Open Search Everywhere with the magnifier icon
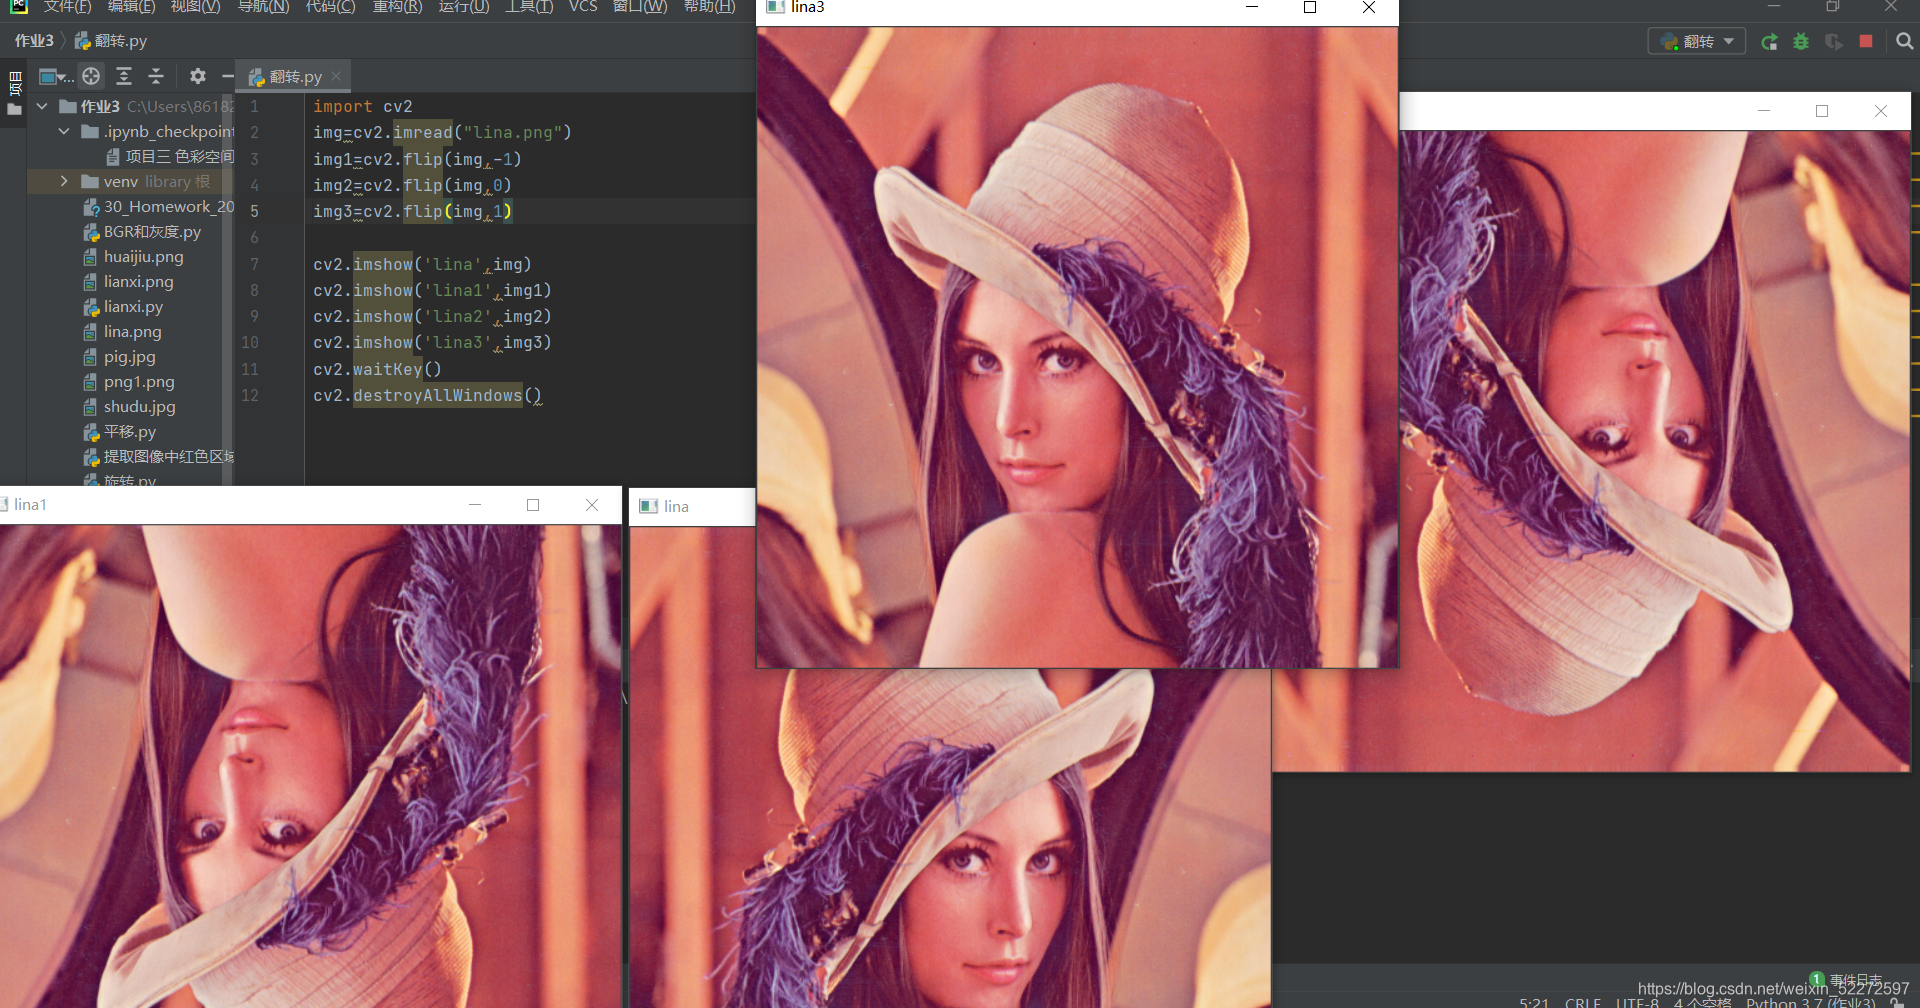This screenshot has width=1920, height=1008. (x=1904, y=42)
